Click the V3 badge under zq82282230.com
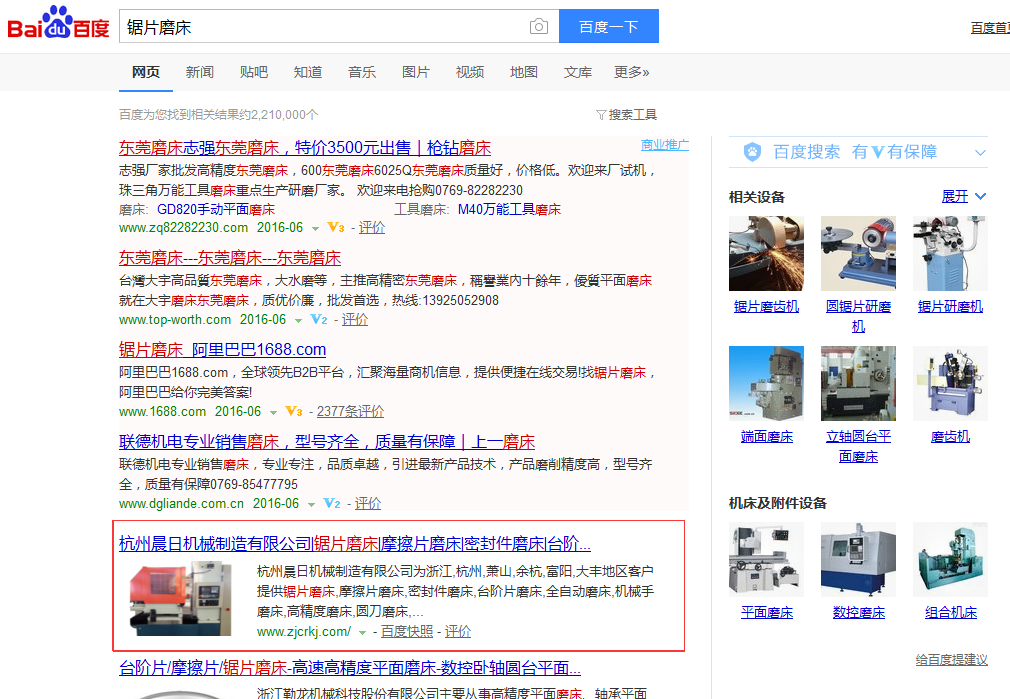This screenshot has height=699, width=1010. [336, 227]
